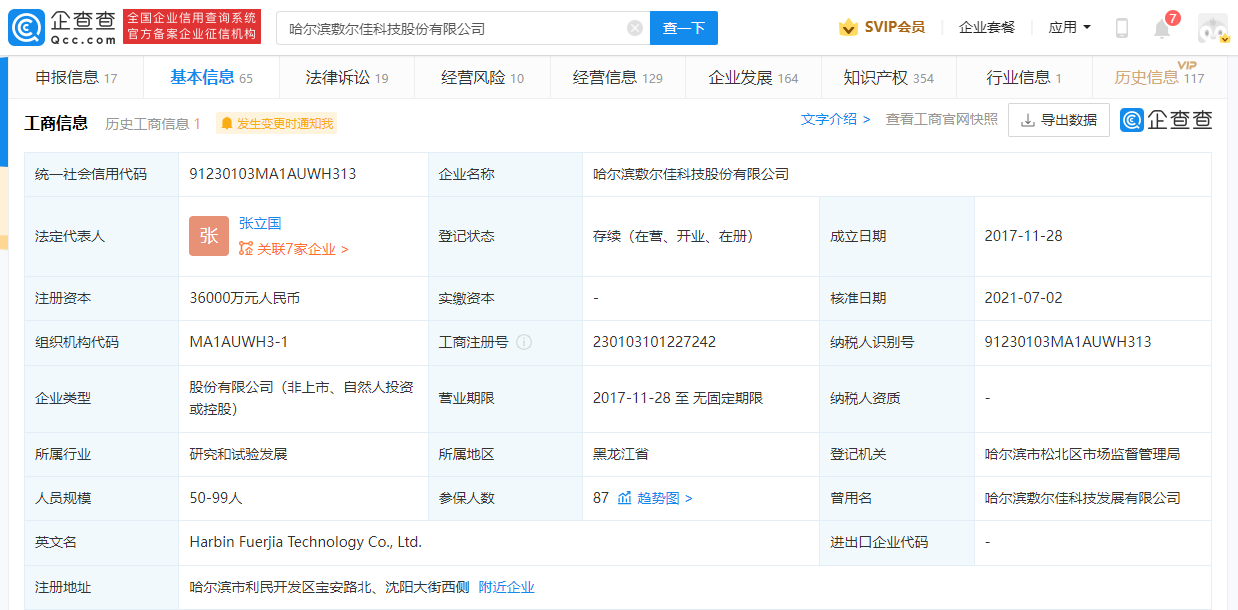Open 张立国 legal representative link

pyautogui.click(x=260, y=224)
